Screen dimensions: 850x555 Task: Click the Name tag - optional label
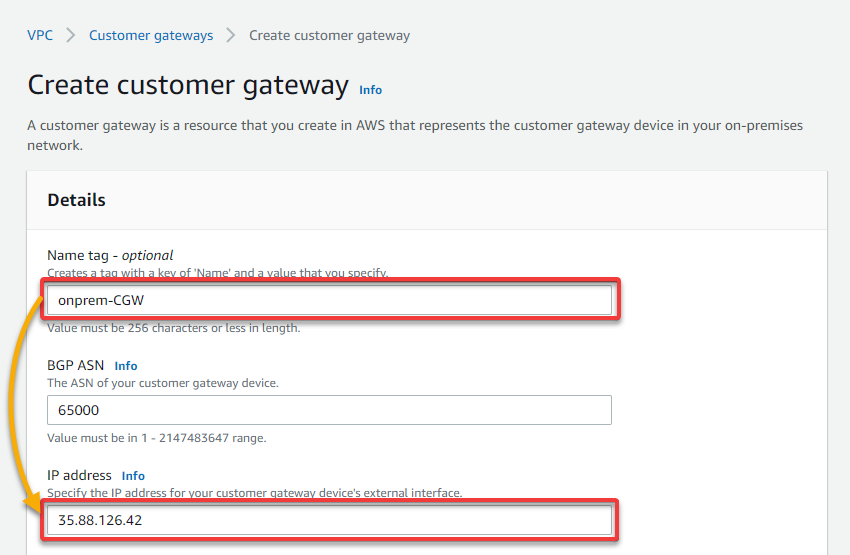[110, 255]
